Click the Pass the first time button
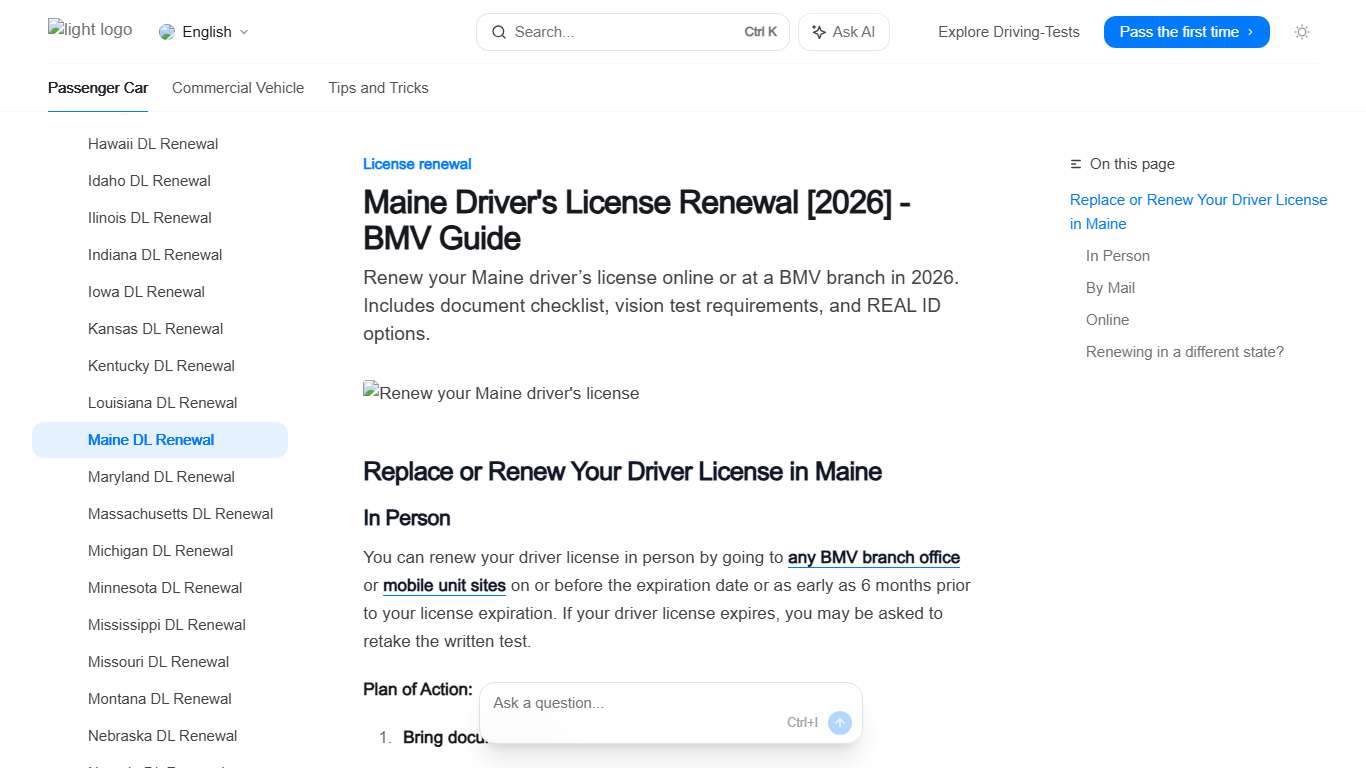 (x=1186, y=32)
